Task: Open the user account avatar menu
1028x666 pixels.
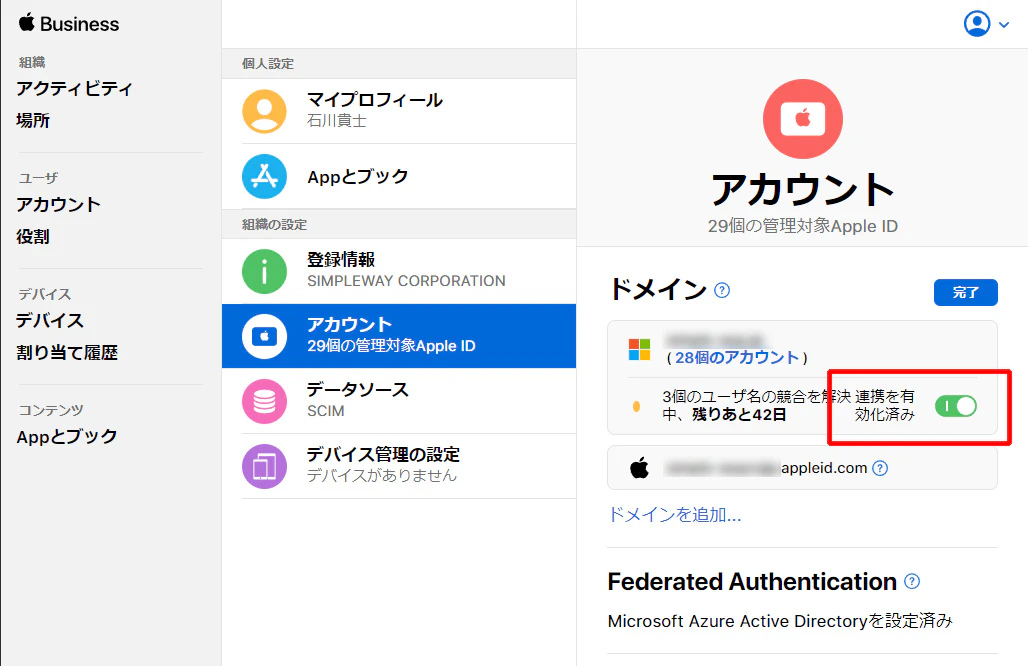Action: click(976, 24)
